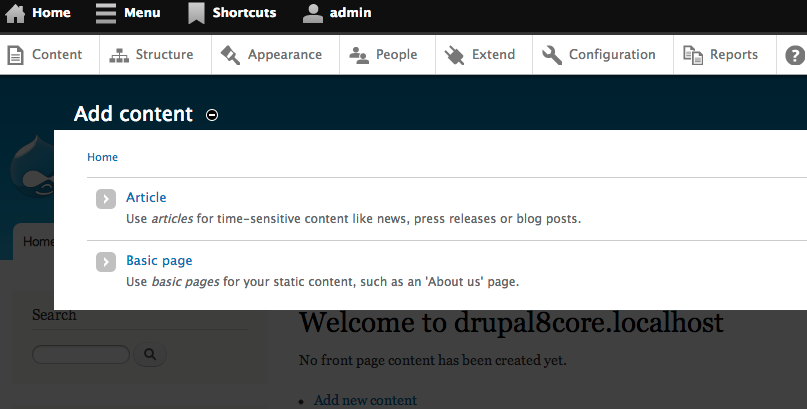Collapse the Add content shortcut toggle
Screen dimensions: 807x409
[x=212, y=115]
